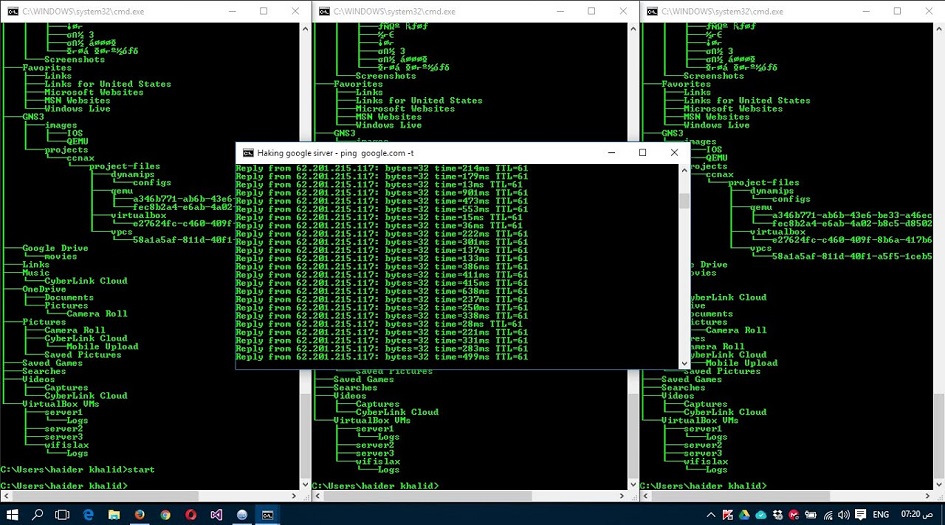Click the Opera browser taskbar icon

tap(191, 514)
